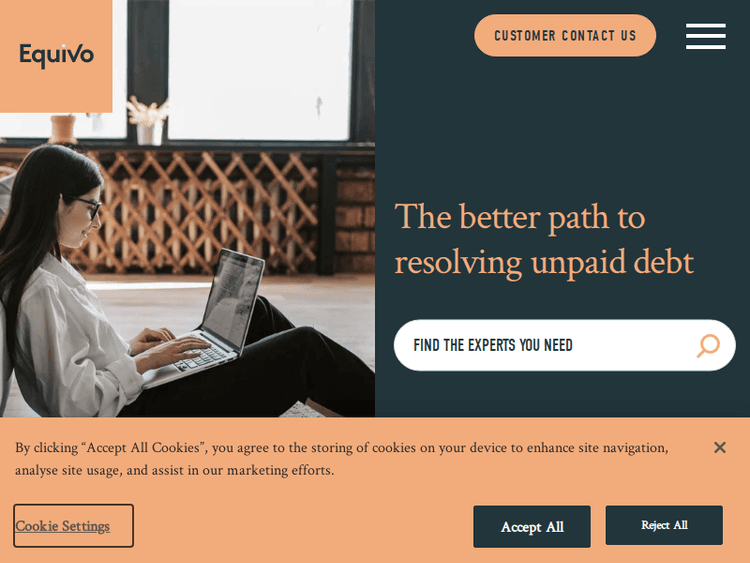The width and height of the screenshot is (750, 563).
Task: Click the bright window in the photo
Action: [x=259, y=70]
